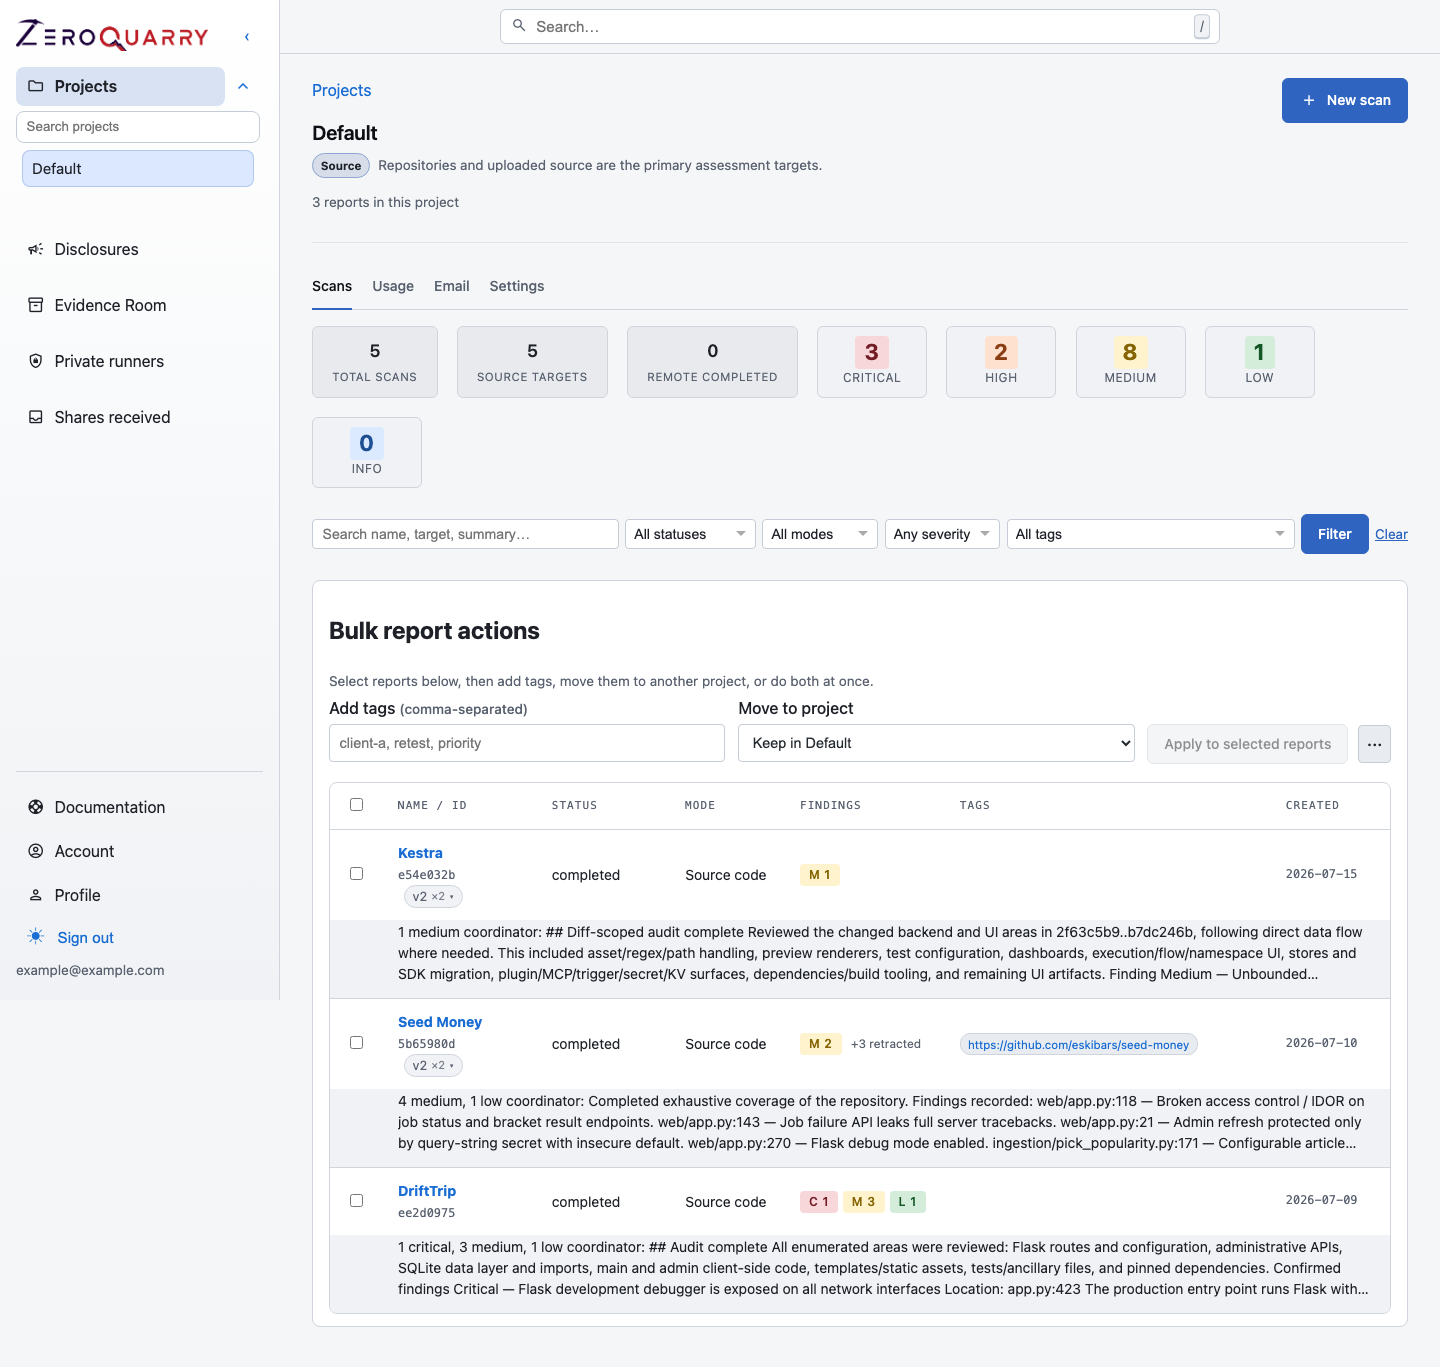This screenshot has height=1367, width=1440.
Task: Switch to the Scans tab
Action: (x=332, y=286)
